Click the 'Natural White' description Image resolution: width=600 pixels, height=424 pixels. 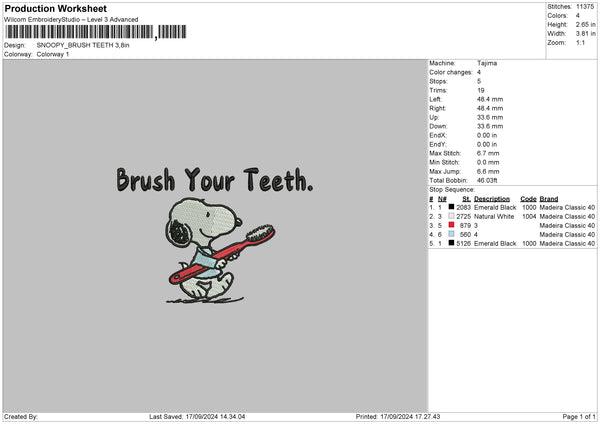click(x=494, y=217)
